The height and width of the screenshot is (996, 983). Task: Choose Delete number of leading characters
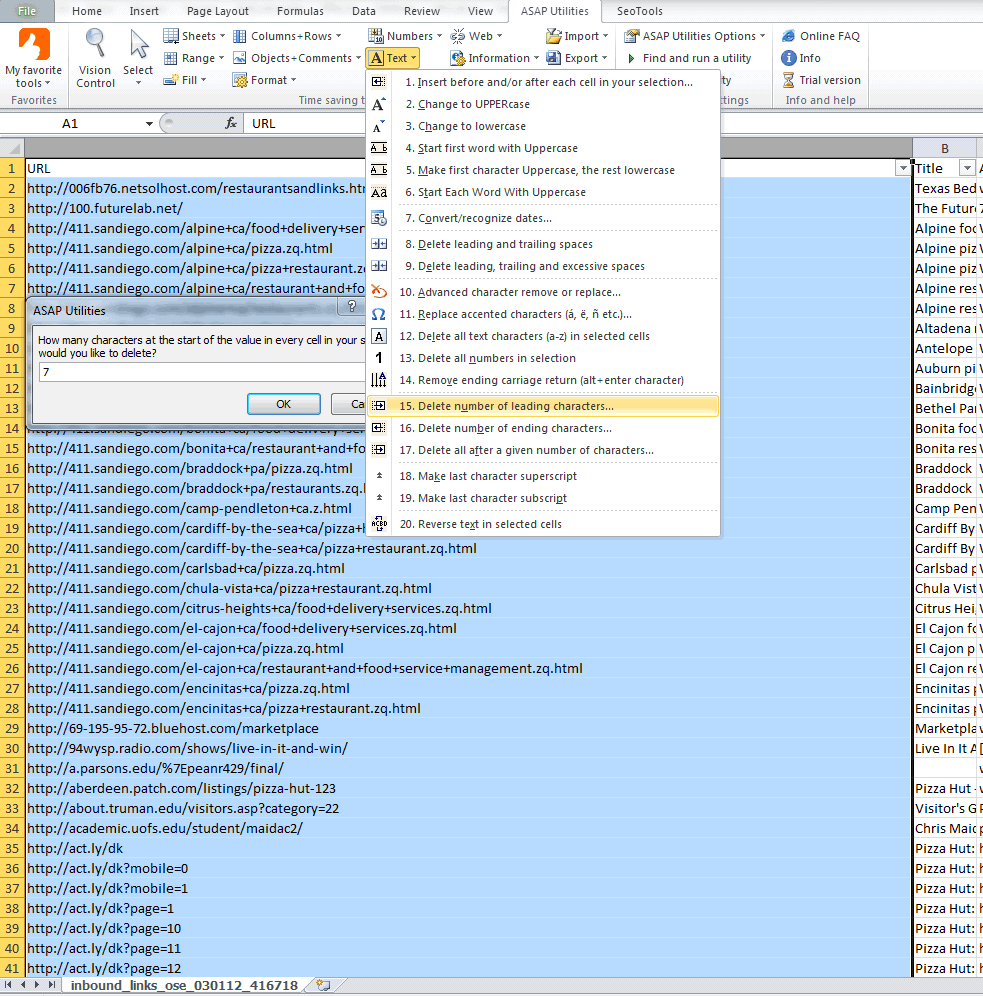click(543, 406)
